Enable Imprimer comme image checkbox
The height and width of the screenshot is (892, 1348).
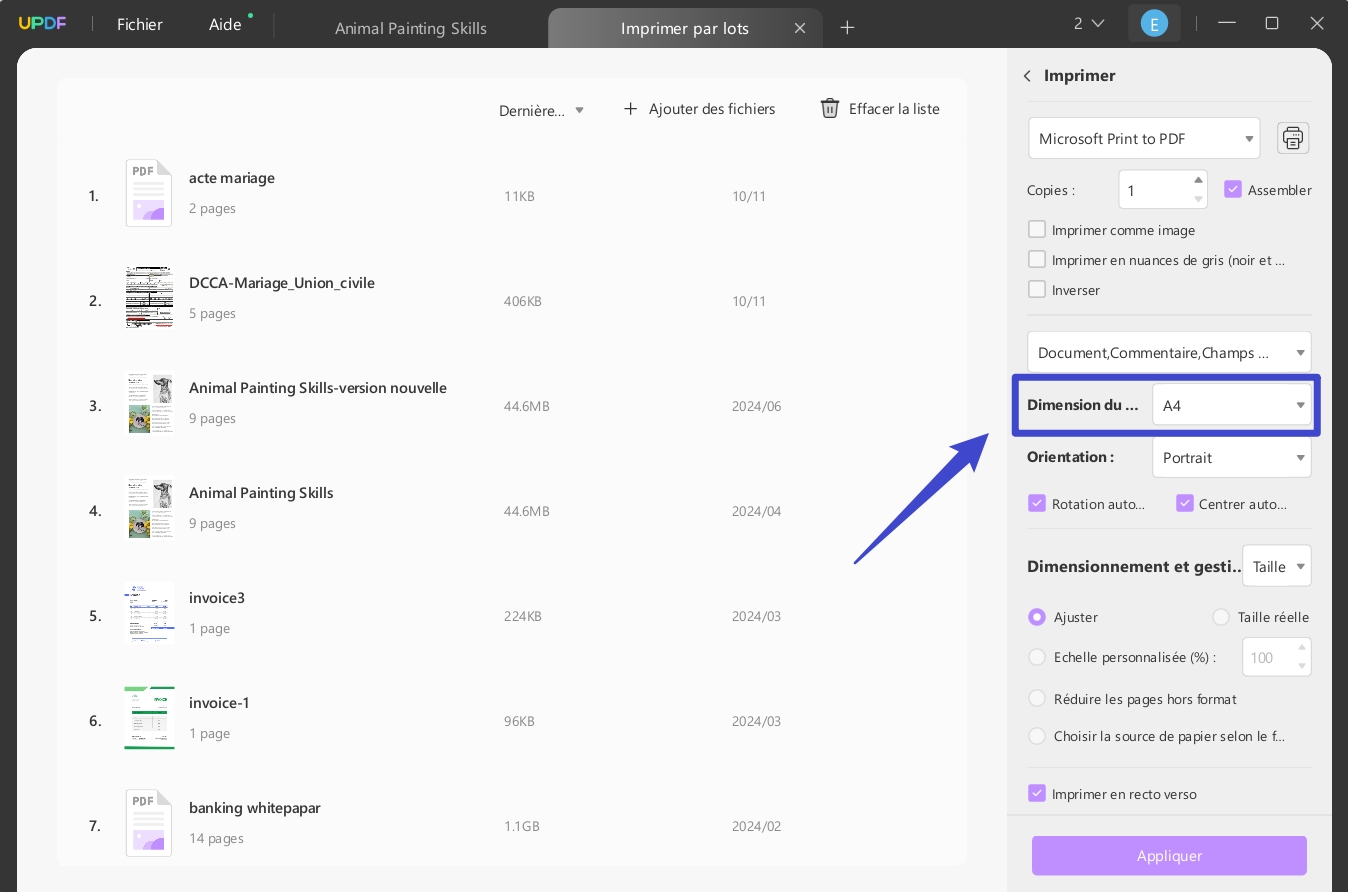tap(1037, 229)
